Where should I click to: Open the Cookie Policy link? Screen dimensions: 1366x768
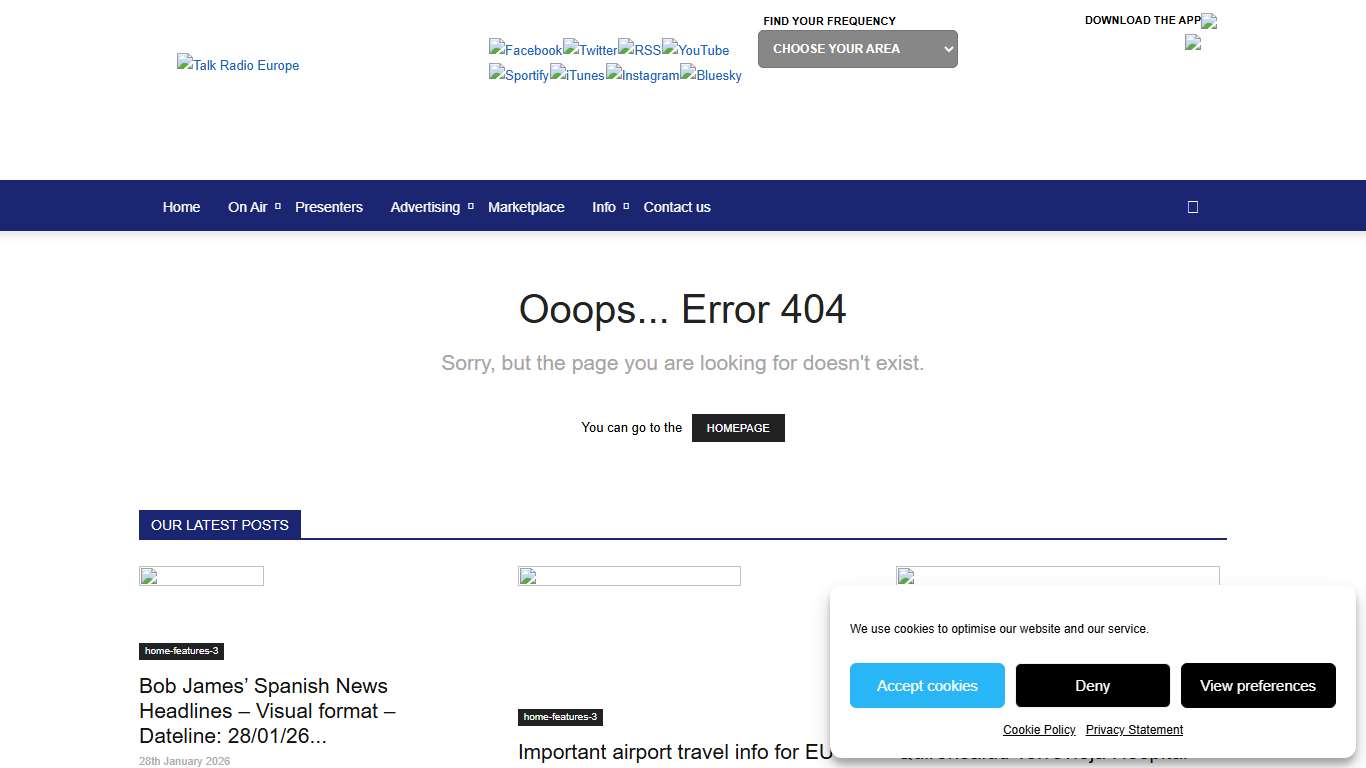[x=1039, y=730]
